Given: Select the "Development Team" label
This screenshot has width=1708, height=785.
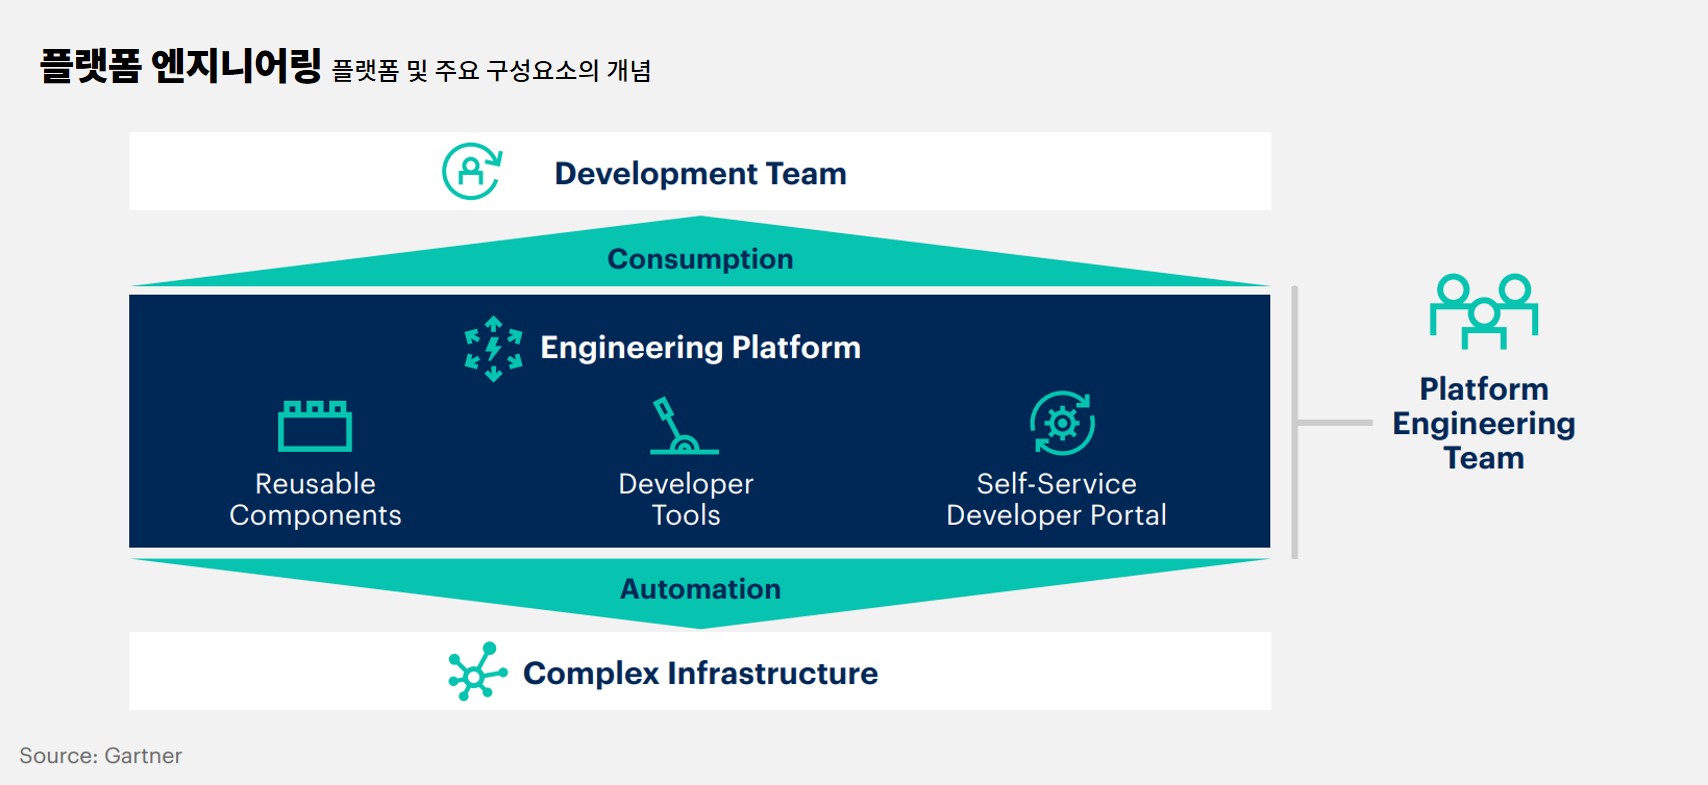Looking at the screenshot, I should click(x=700, y=174).
